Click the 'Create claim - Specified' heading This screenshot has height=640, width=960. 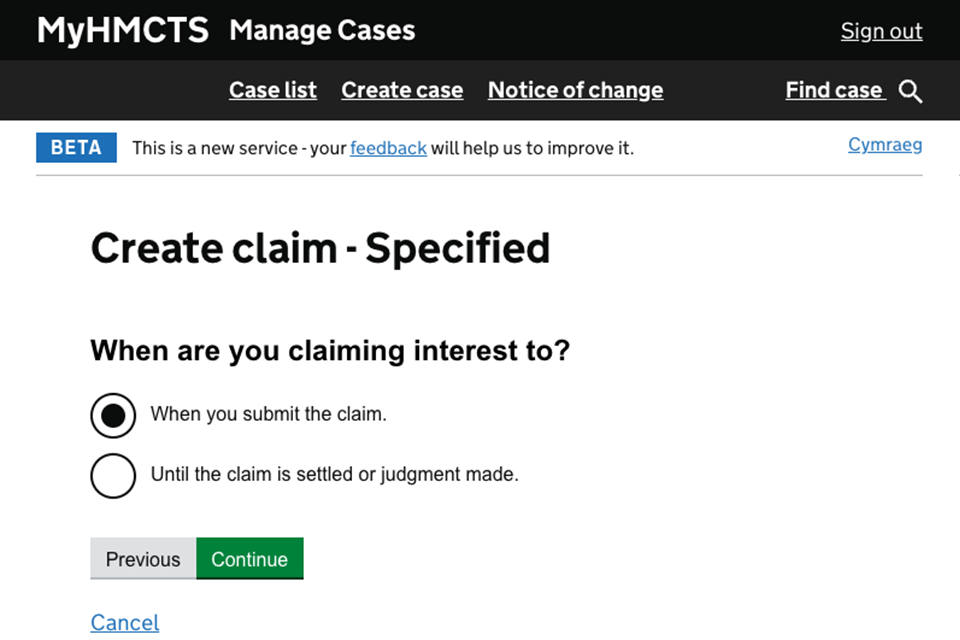click(320, 248)
